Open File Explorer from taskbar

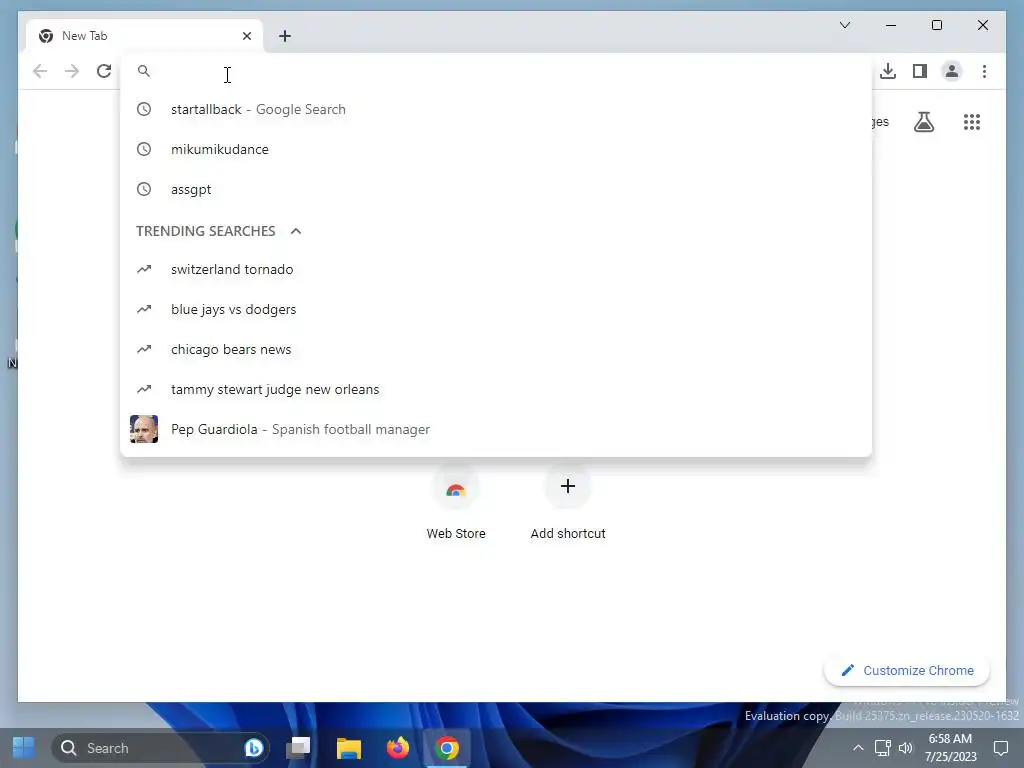(x=349, y=748)
